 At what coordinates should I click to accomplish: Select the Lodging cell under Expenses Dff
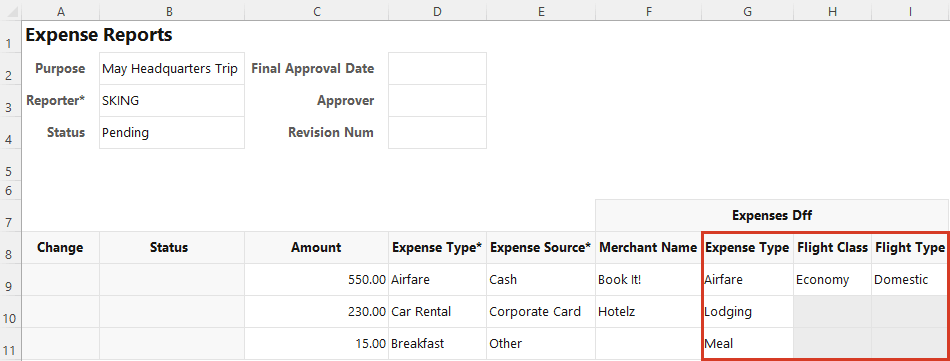(748, 312)
